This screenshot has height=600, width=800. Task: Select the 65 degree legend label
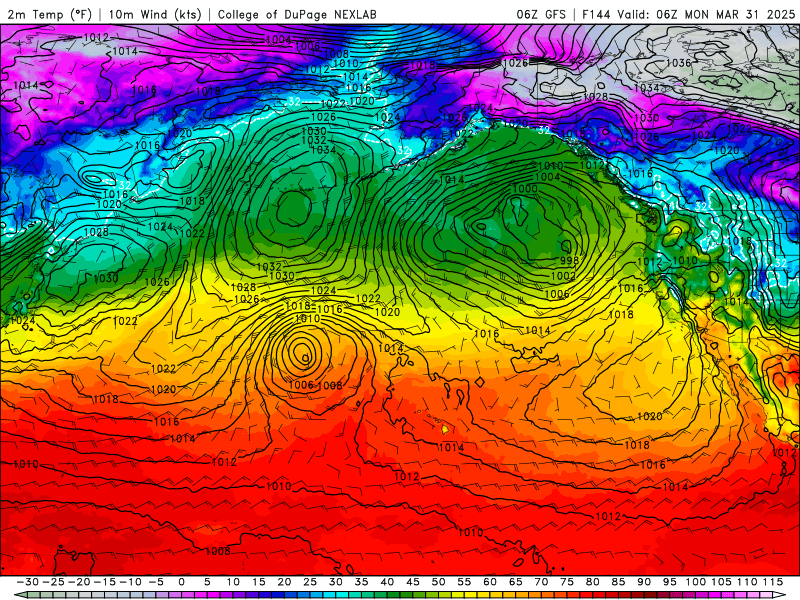click(515, 582)
